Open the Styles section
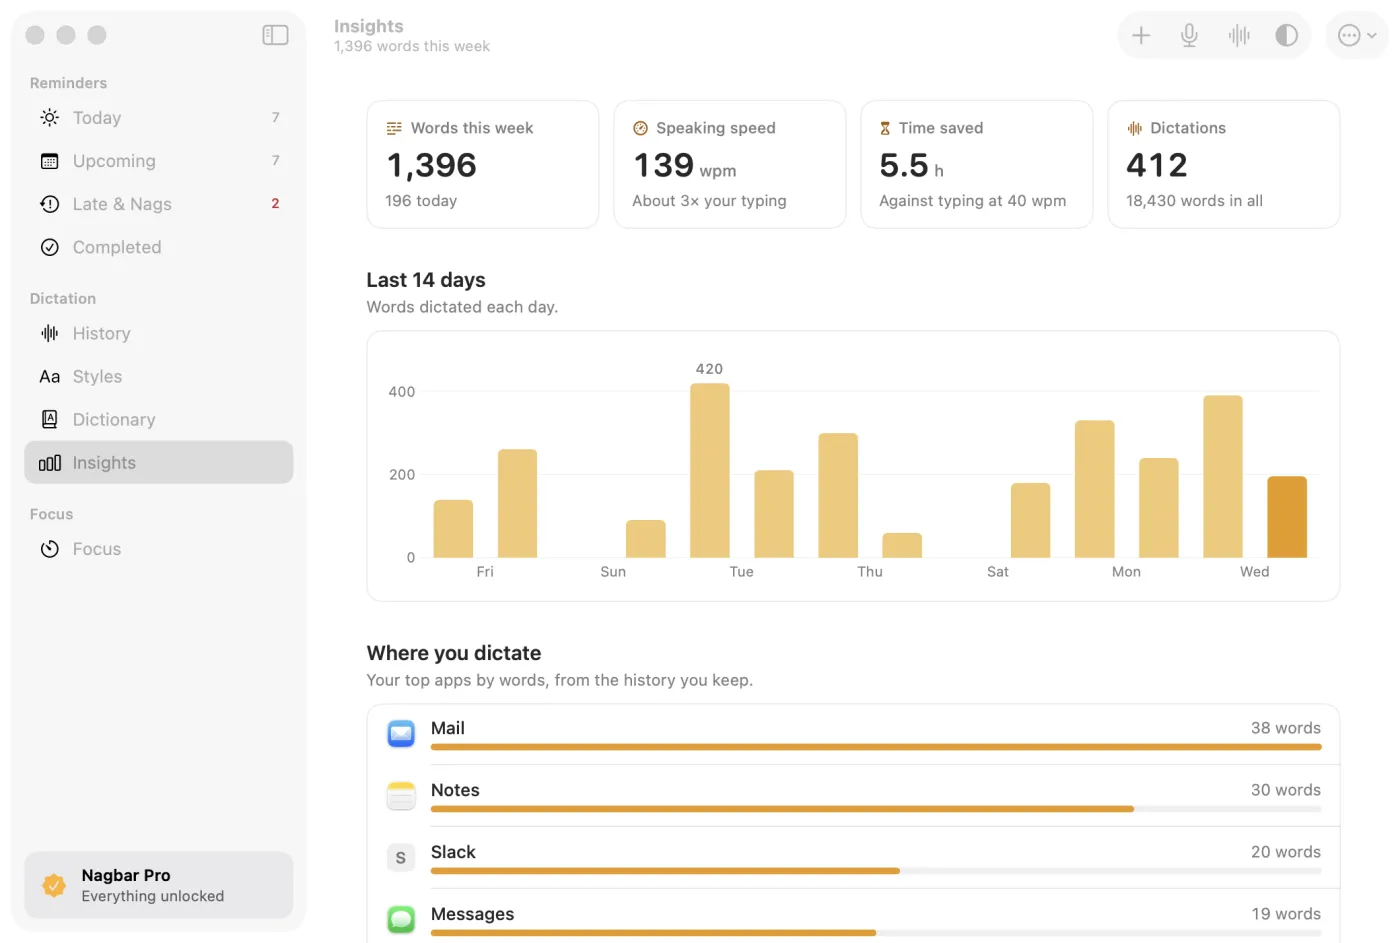This screenshot has width=1400, height=943. click(x=159, y=377)
